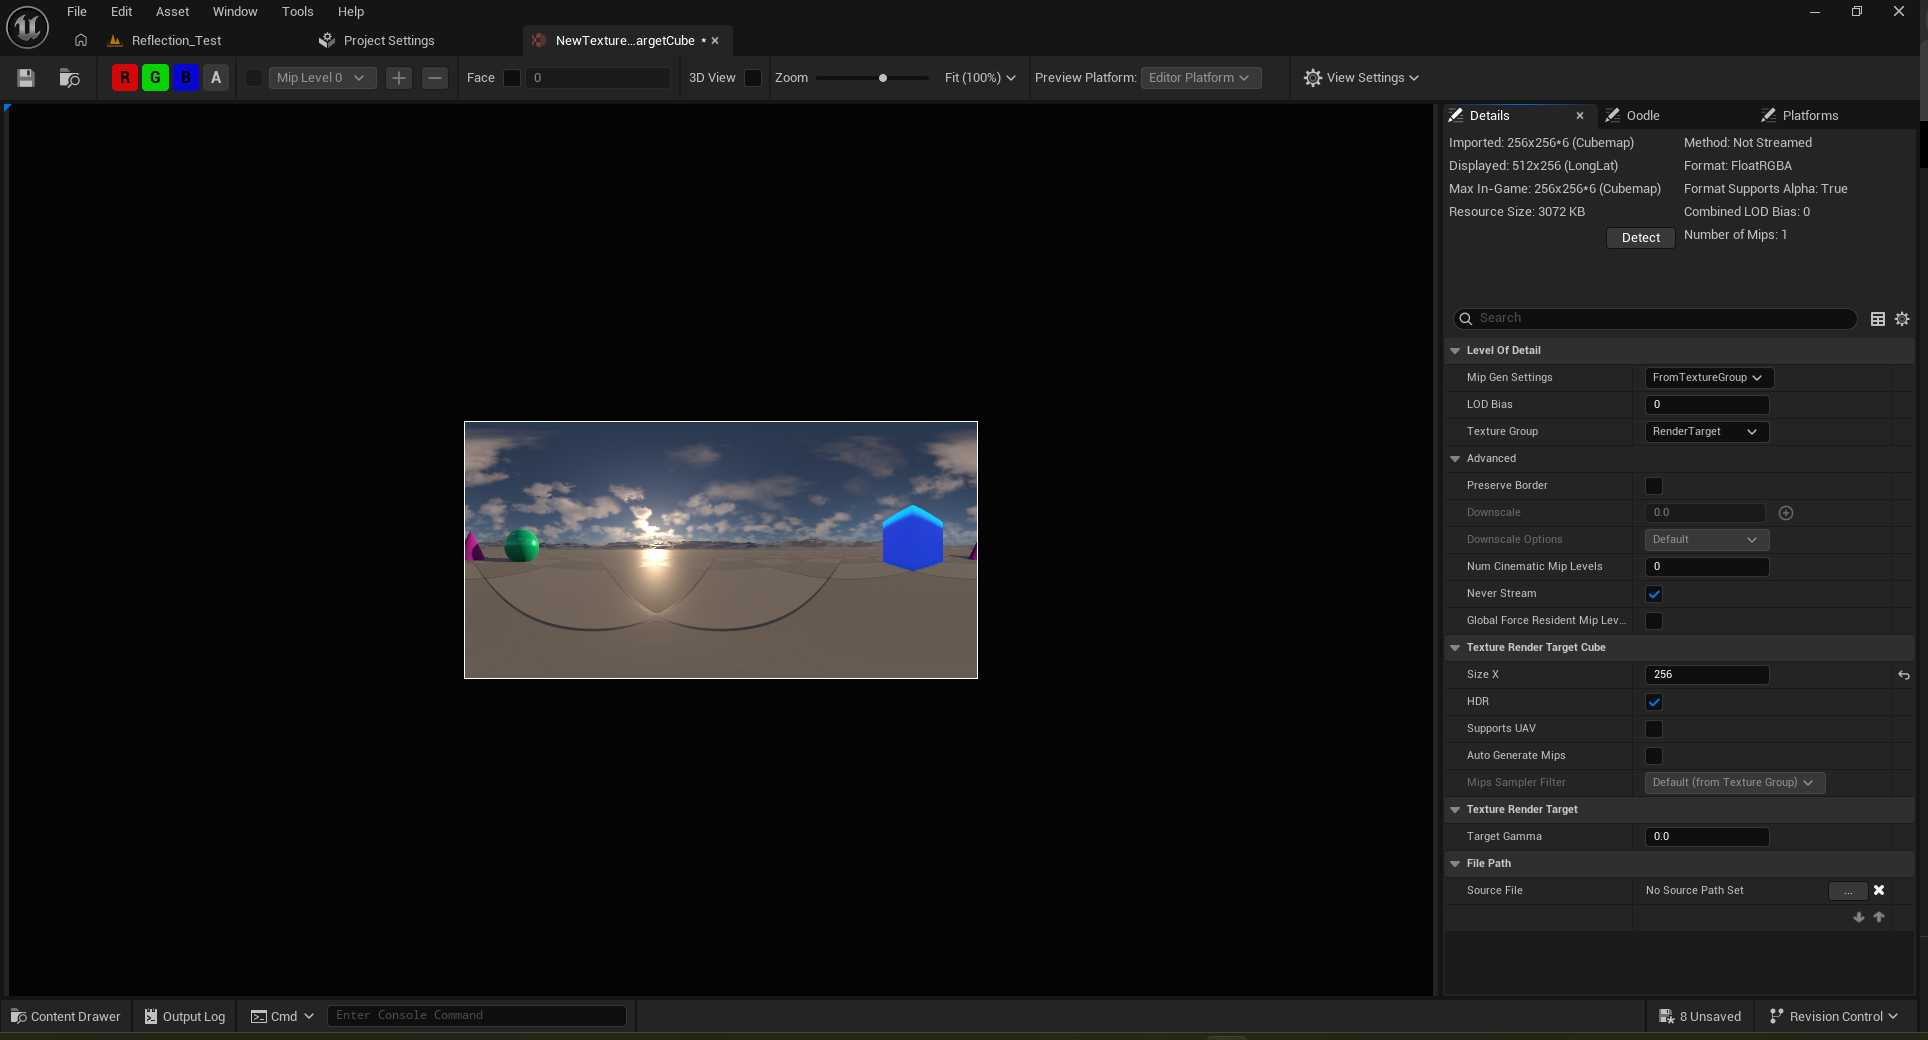Collapse the Texture Render Target Cube section
The width and height of the screenshot is (1928, 1040).
[1455, 648]
